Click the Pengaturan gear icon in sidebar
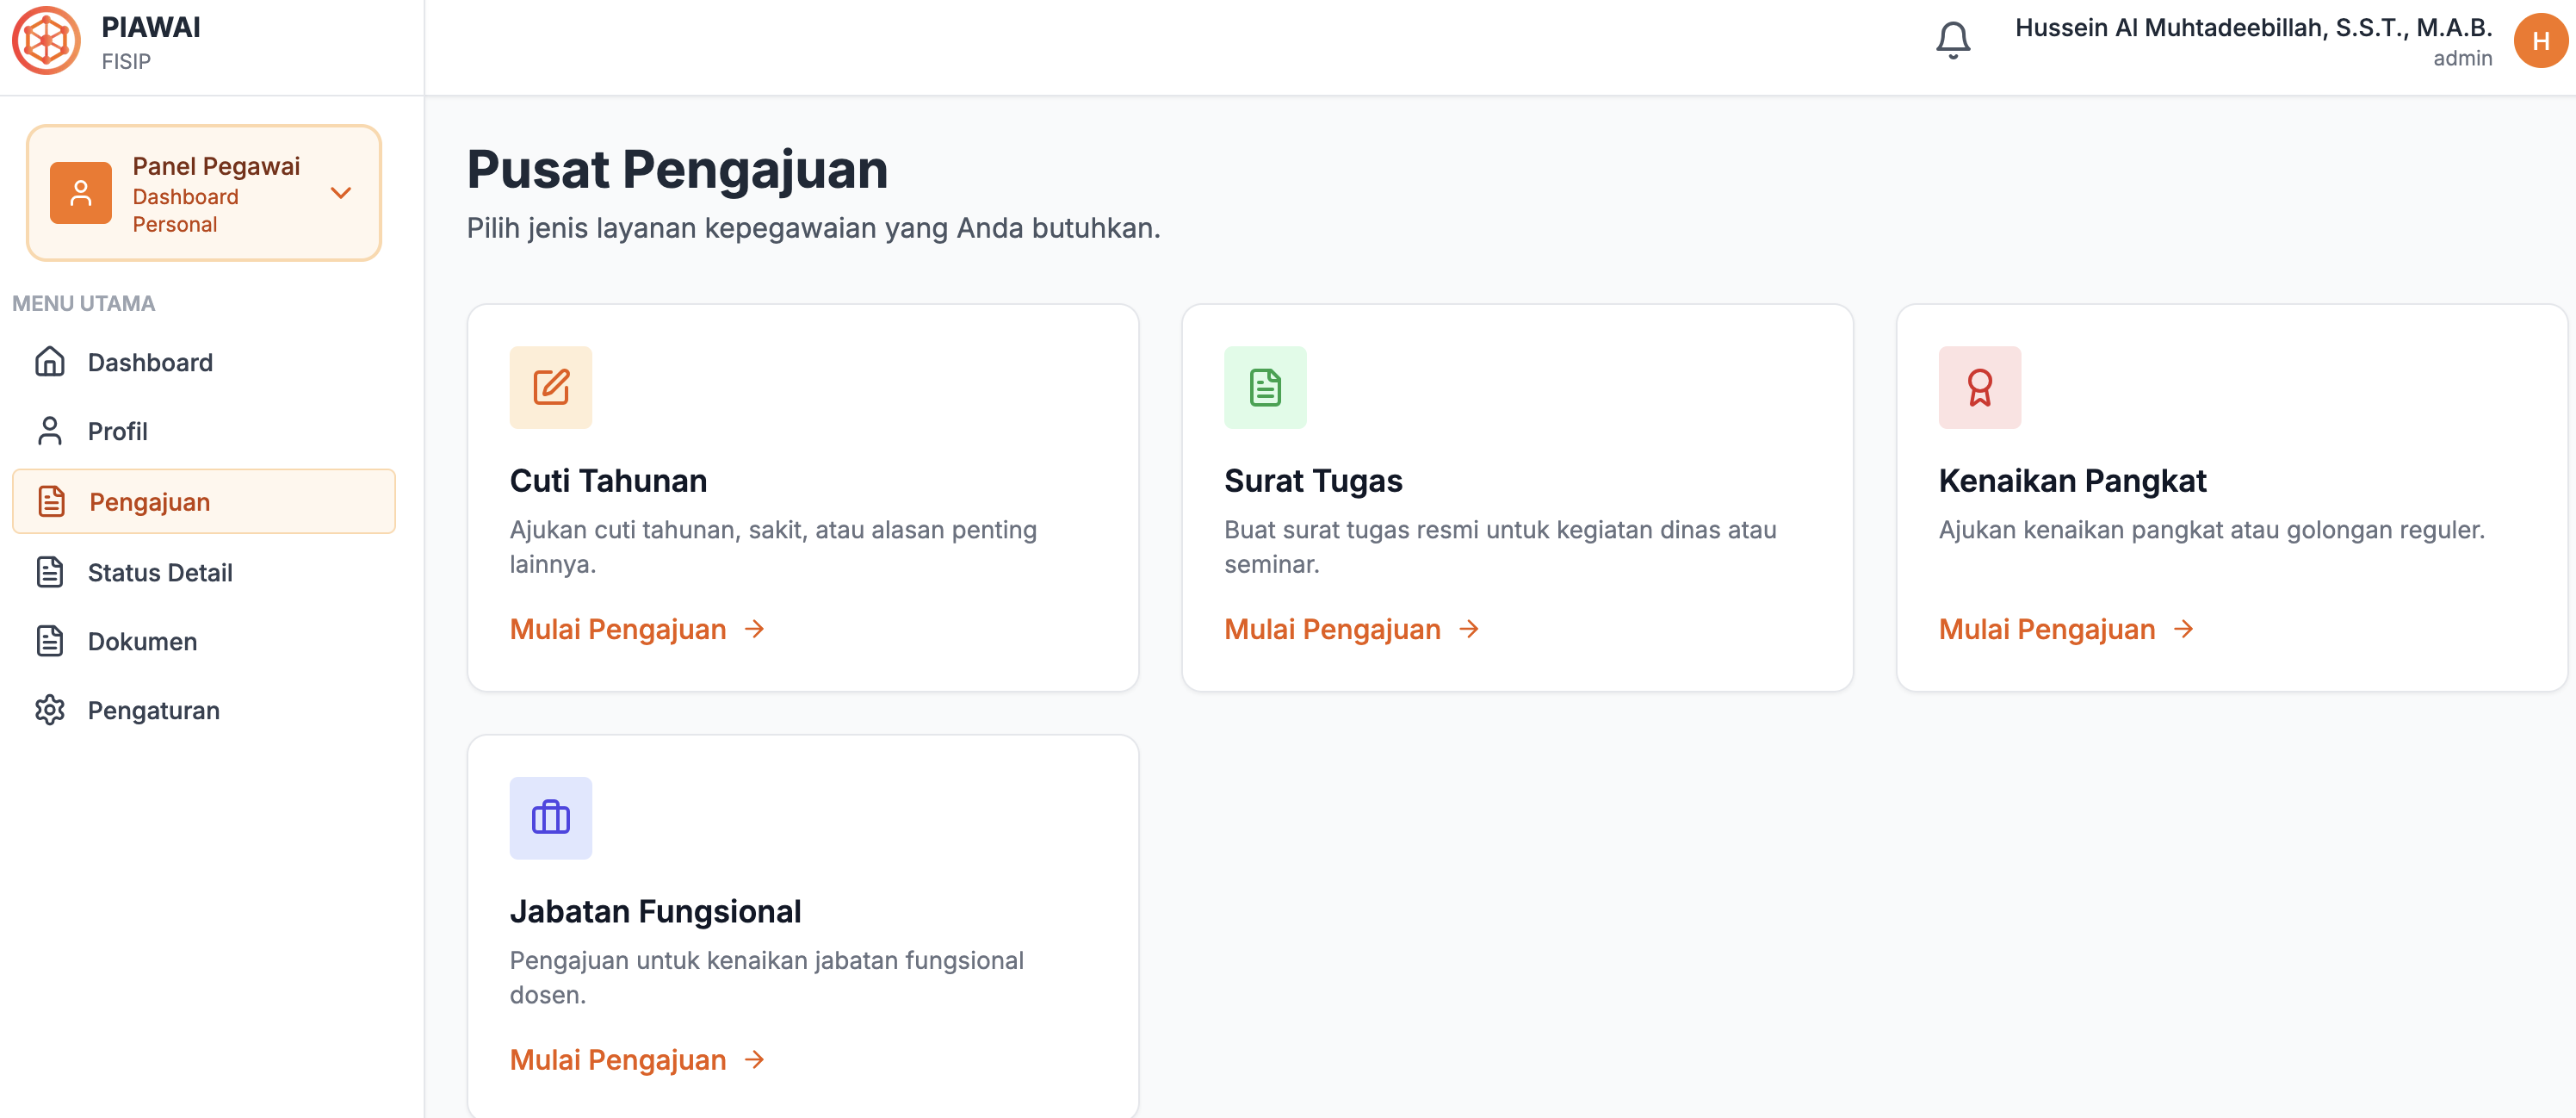Viewport: 2576px width, 1118px height. (x=50, y=710)
